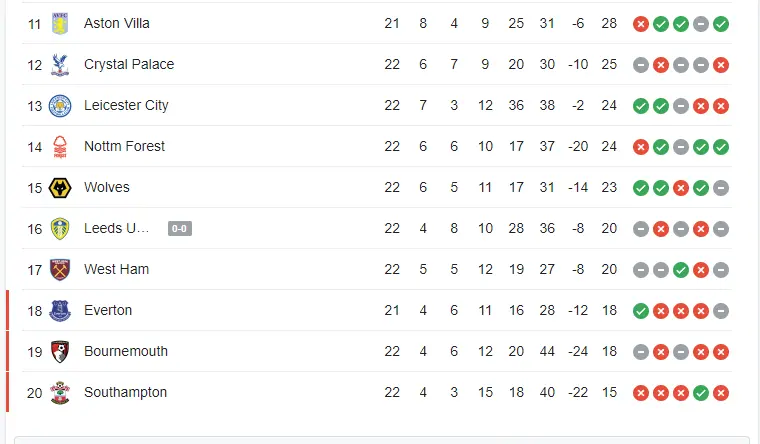
Task: Click the Crystal Palace club crest
Action: pyautogui.click(x=61, y=64)
